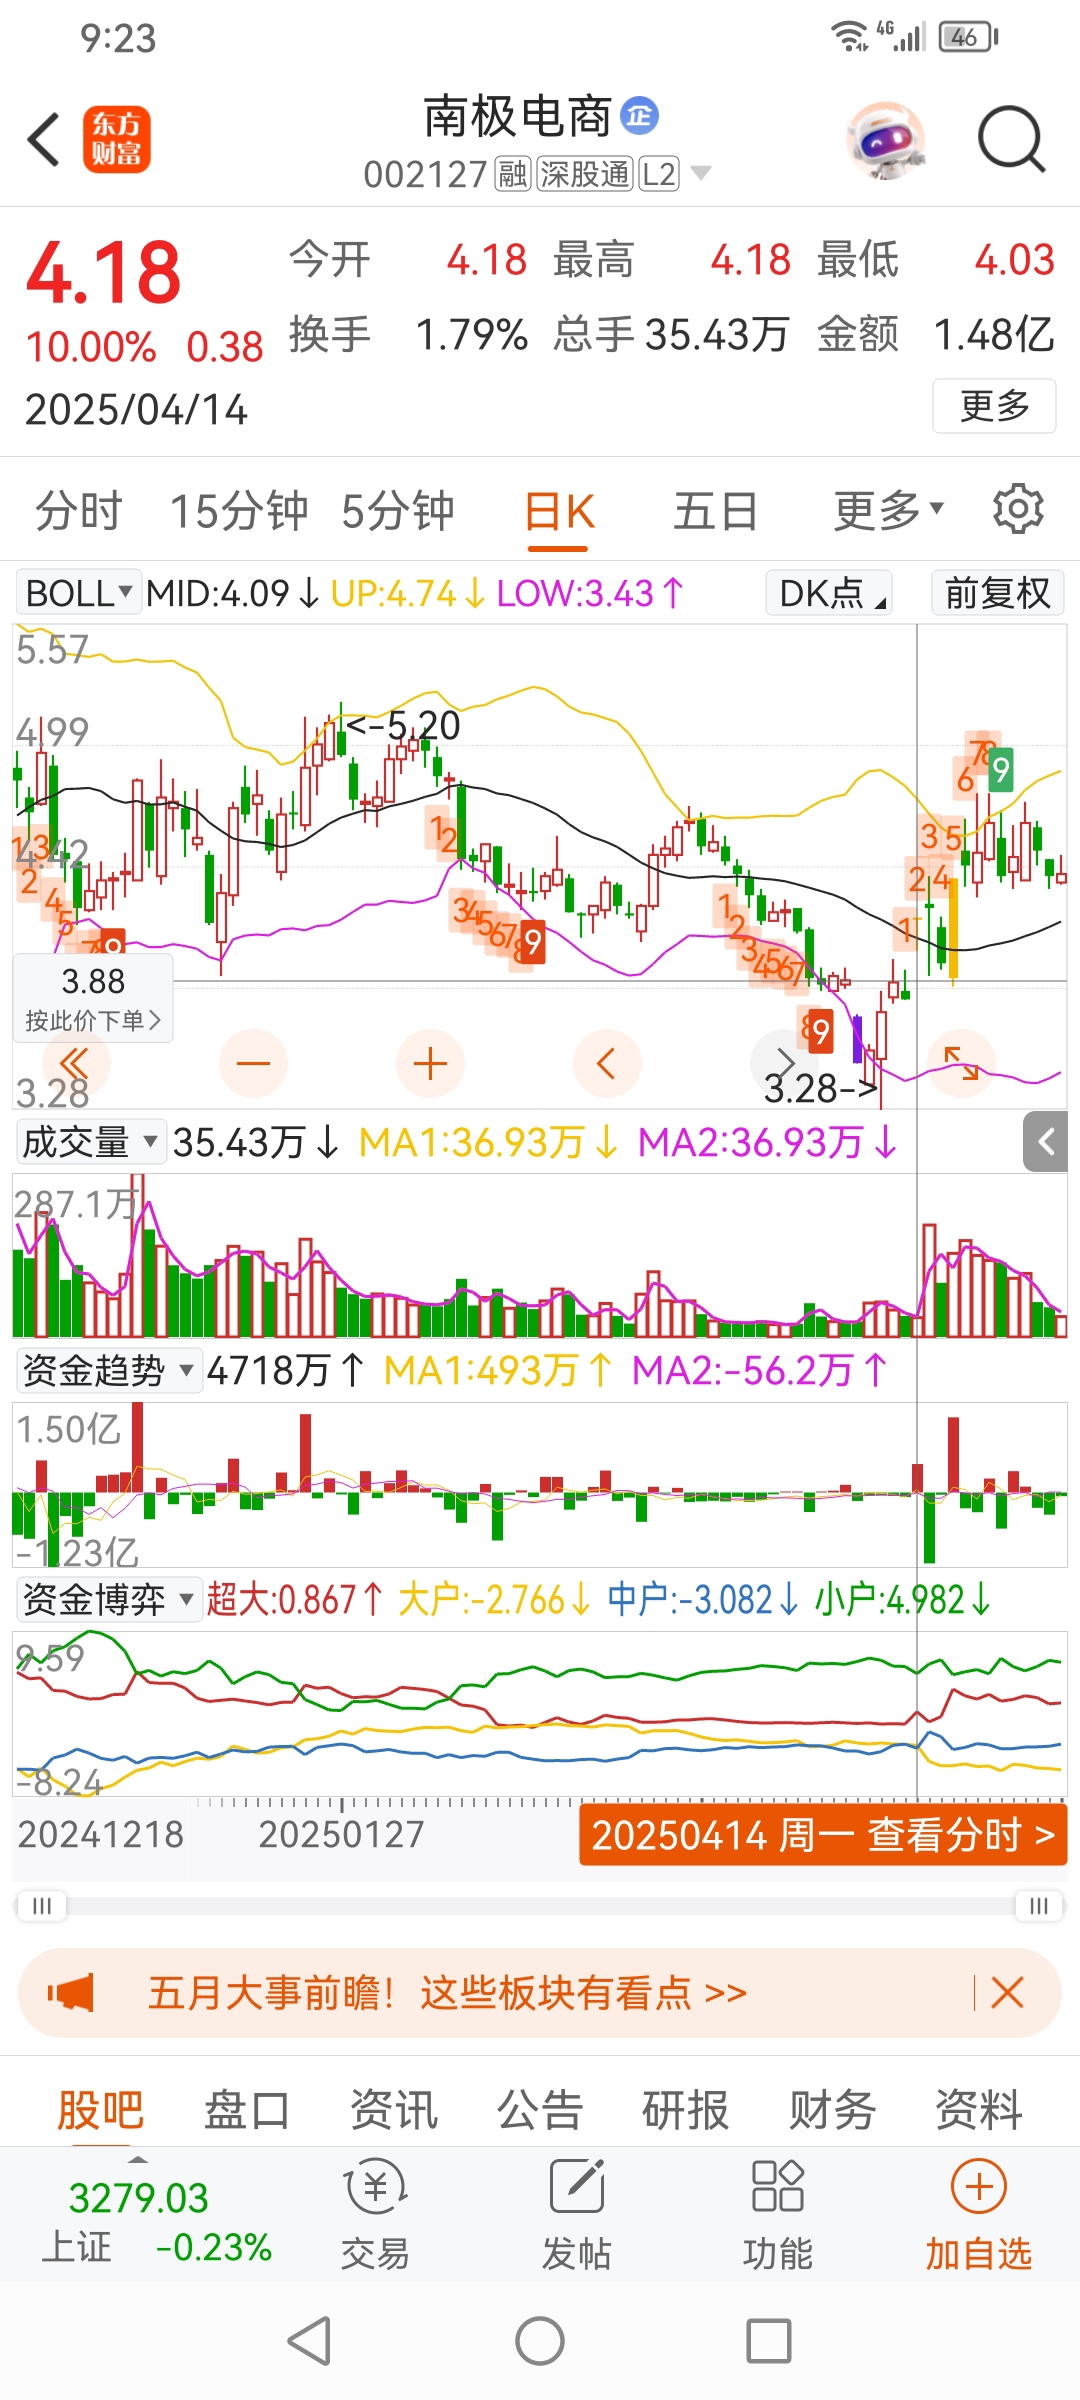Viewport: 1080px width, 2400px height.
Task: Expand the index bar above 上证
Action: click(x=139, y=2159)
